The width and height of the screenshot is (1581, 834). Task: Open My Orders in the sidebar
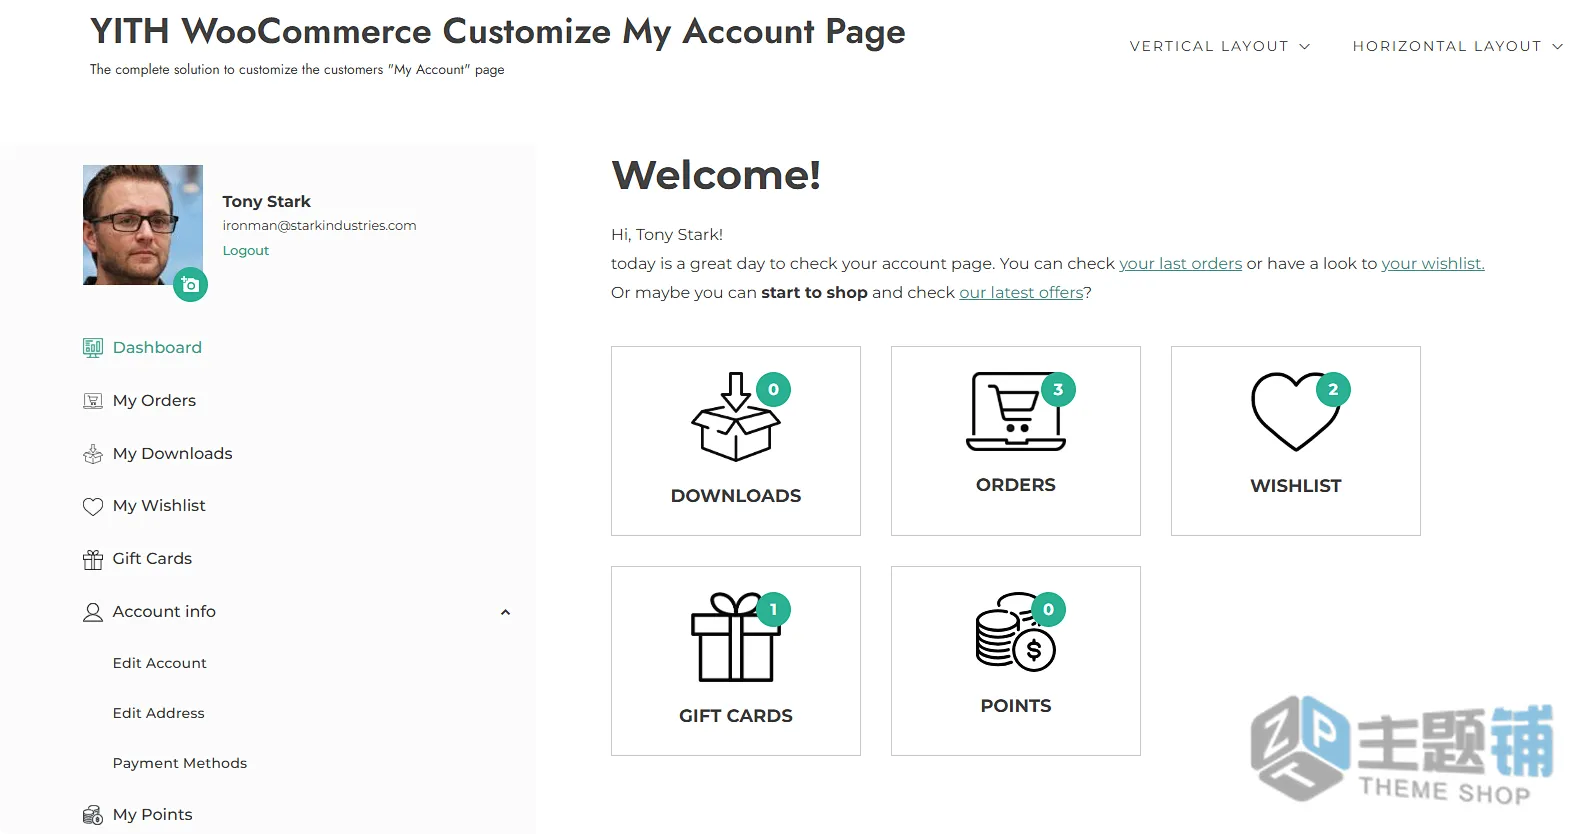click(x=154, y=400)
